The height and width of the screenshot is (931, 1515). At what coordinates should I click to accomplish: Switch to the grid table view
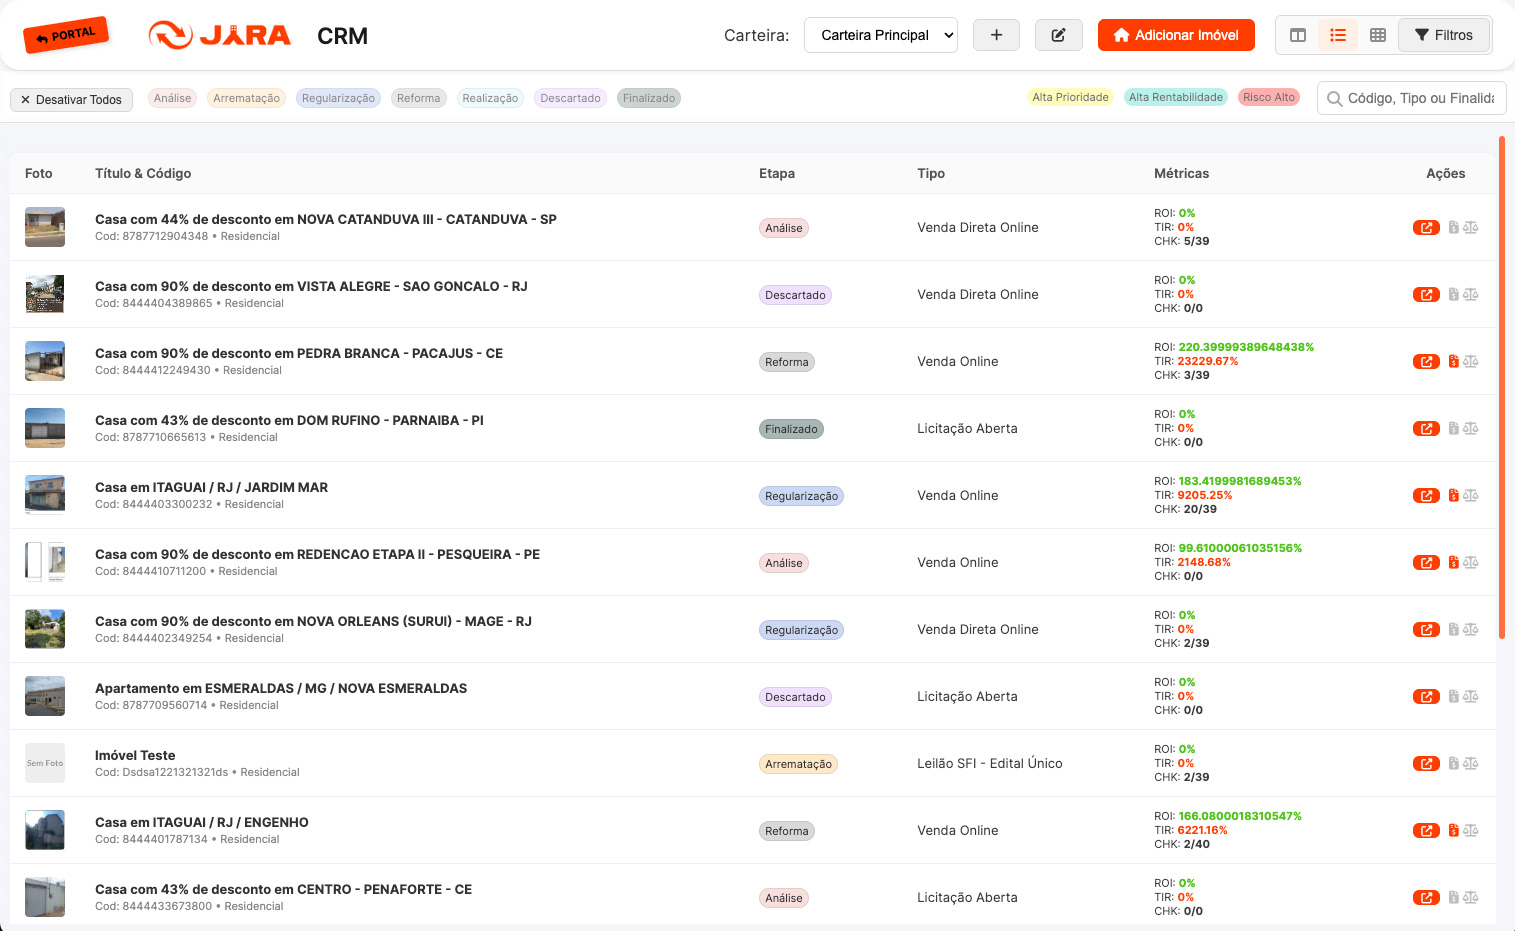click(1378, 35)
